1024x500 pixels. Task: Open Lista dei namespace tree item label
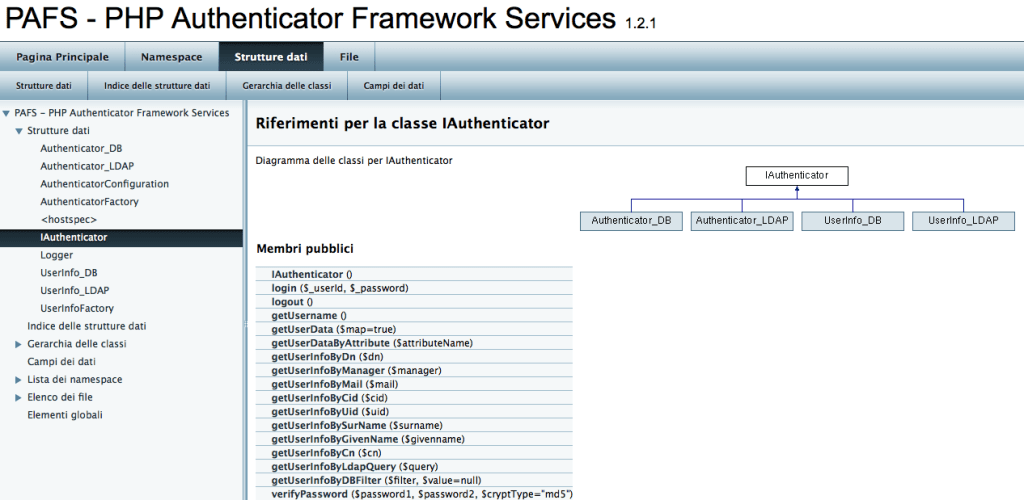(x=74, y=379)
